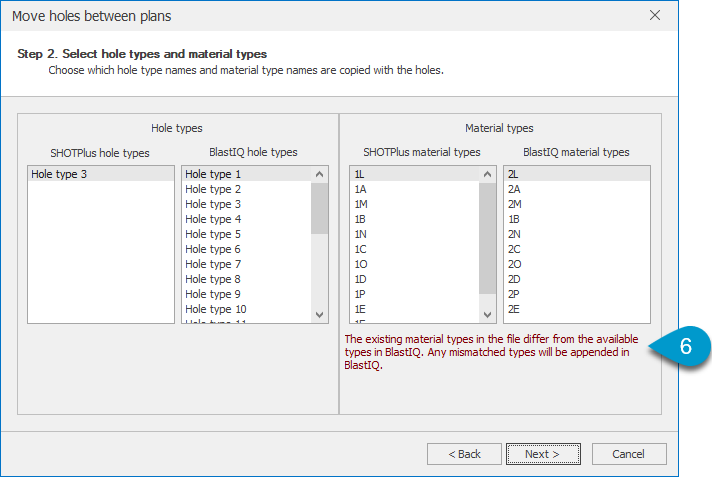712x477 pixels.
Task: Select material type 1C in SHOTPlus list
Action: [x=415, y=249]
